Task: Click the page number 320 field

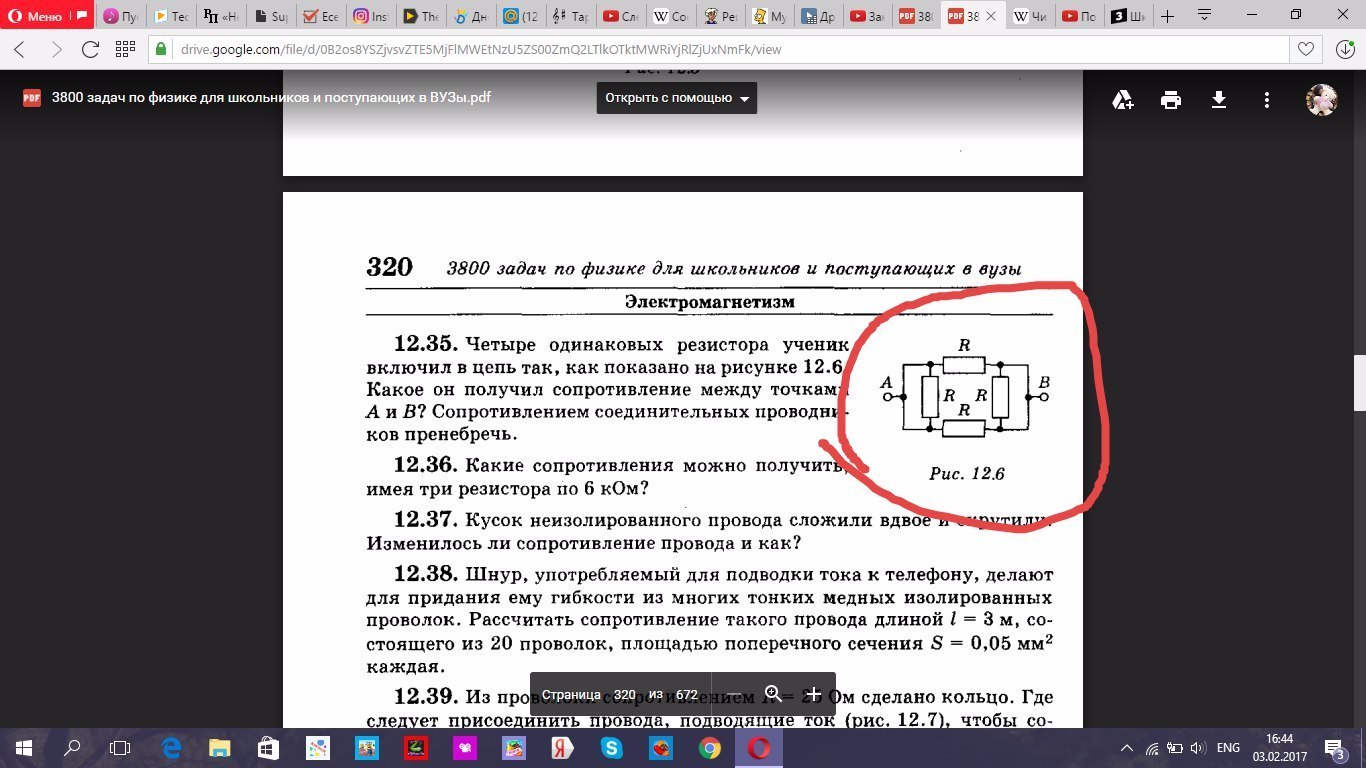Action: (624, 694)
